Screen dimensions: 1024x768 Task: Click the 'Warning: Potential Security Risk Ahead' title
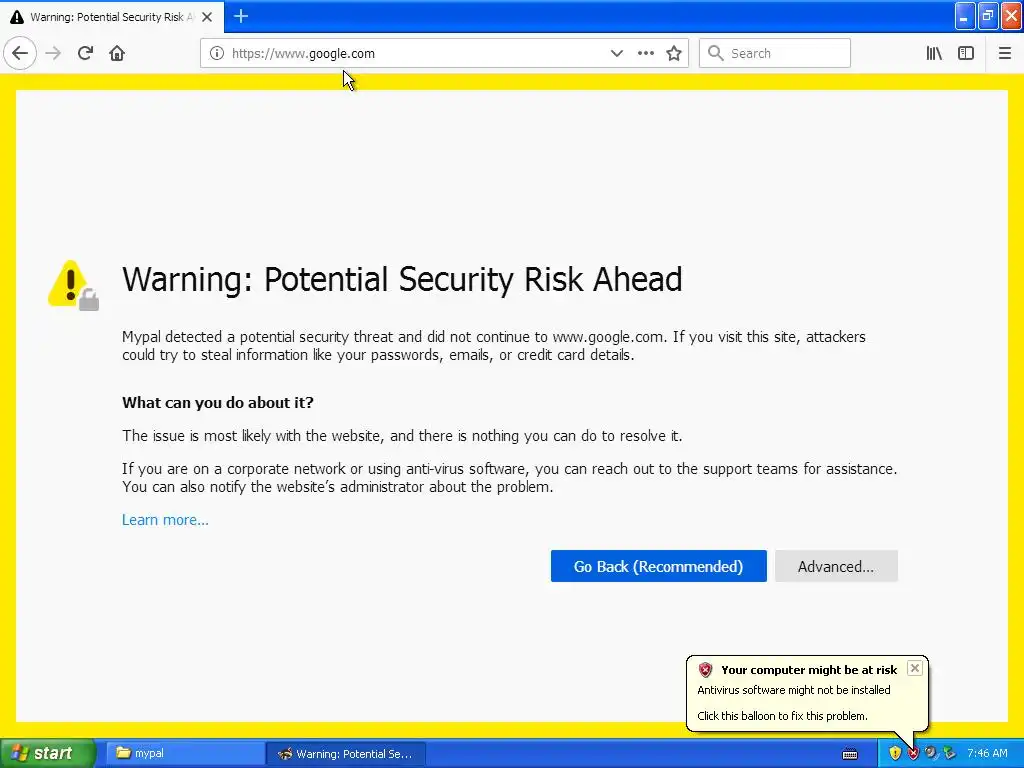402,280
